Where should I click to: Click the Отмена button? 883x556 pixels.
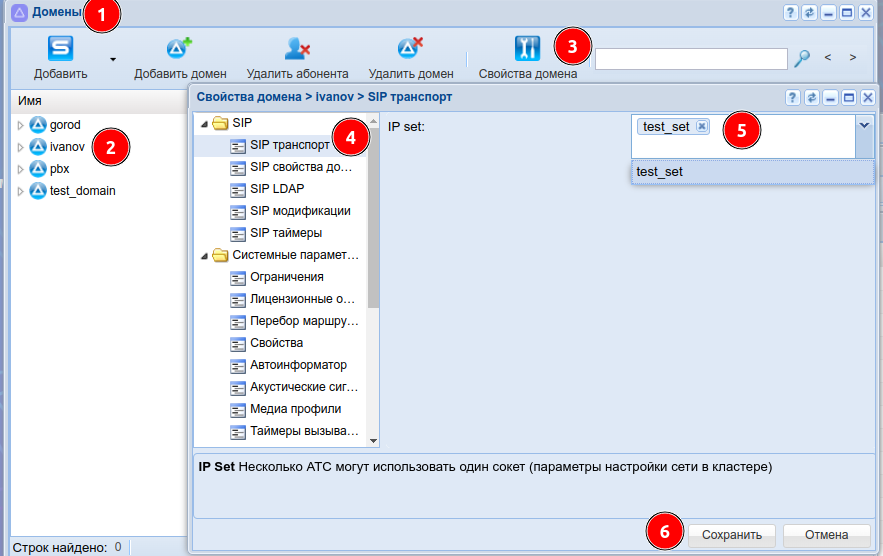(826, 535)
